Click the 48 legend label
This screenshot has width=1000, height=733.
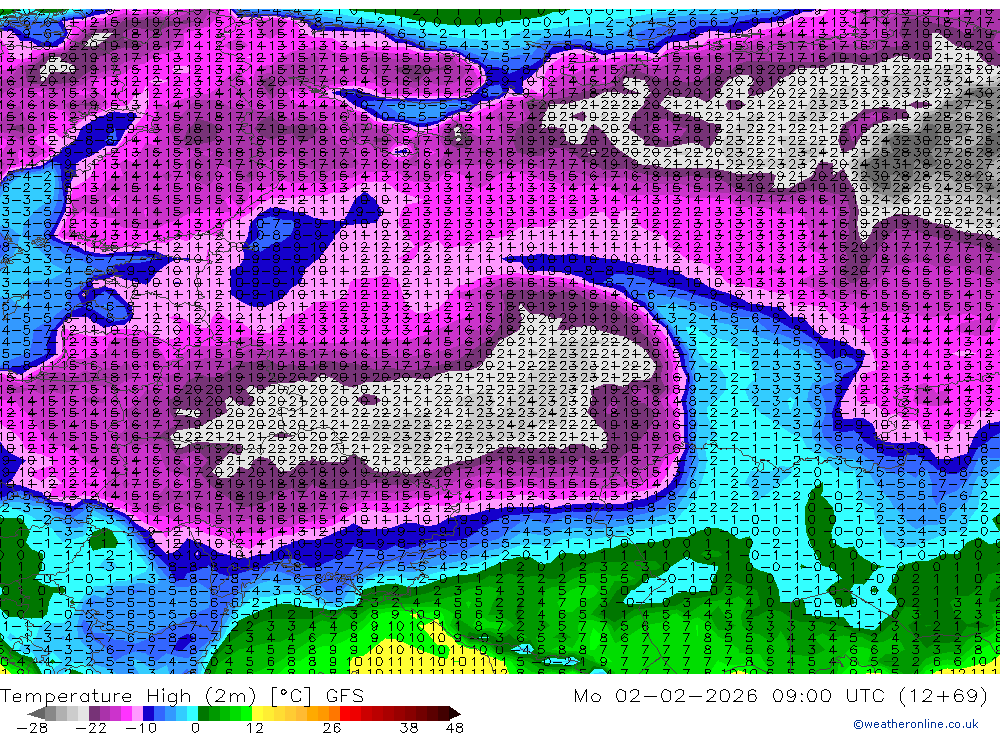click(455, 727)
